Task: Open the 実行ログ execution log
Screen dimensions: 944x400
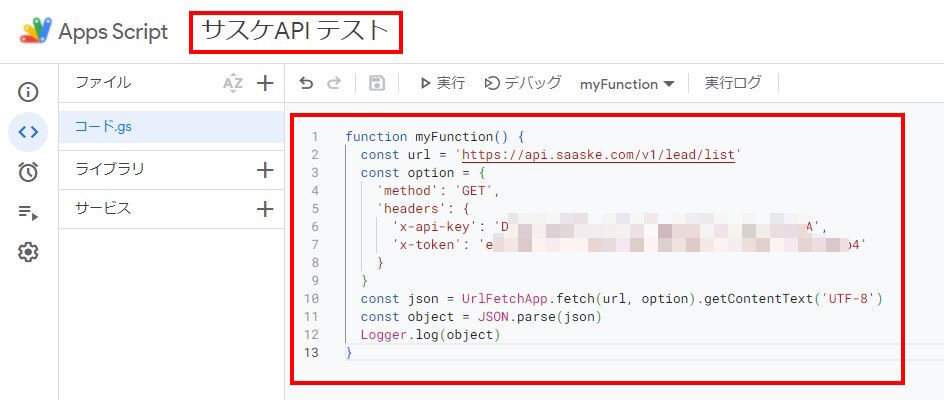Action: coord(733,84)
